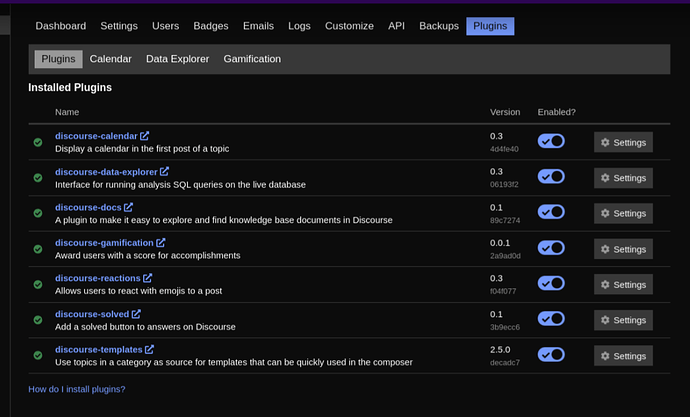This screenshot has width=690, height=417.
Task: Open external link icon beside discourse-data-explorer
Action: point(164,171)
